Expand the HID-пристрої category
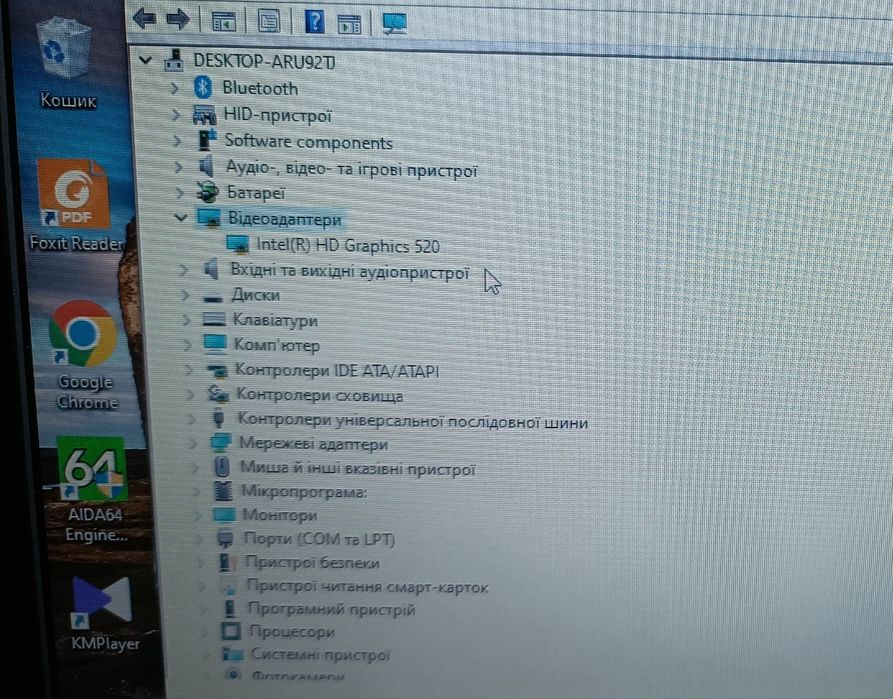This screenshot has height=699, width=893. coord(177,115)
